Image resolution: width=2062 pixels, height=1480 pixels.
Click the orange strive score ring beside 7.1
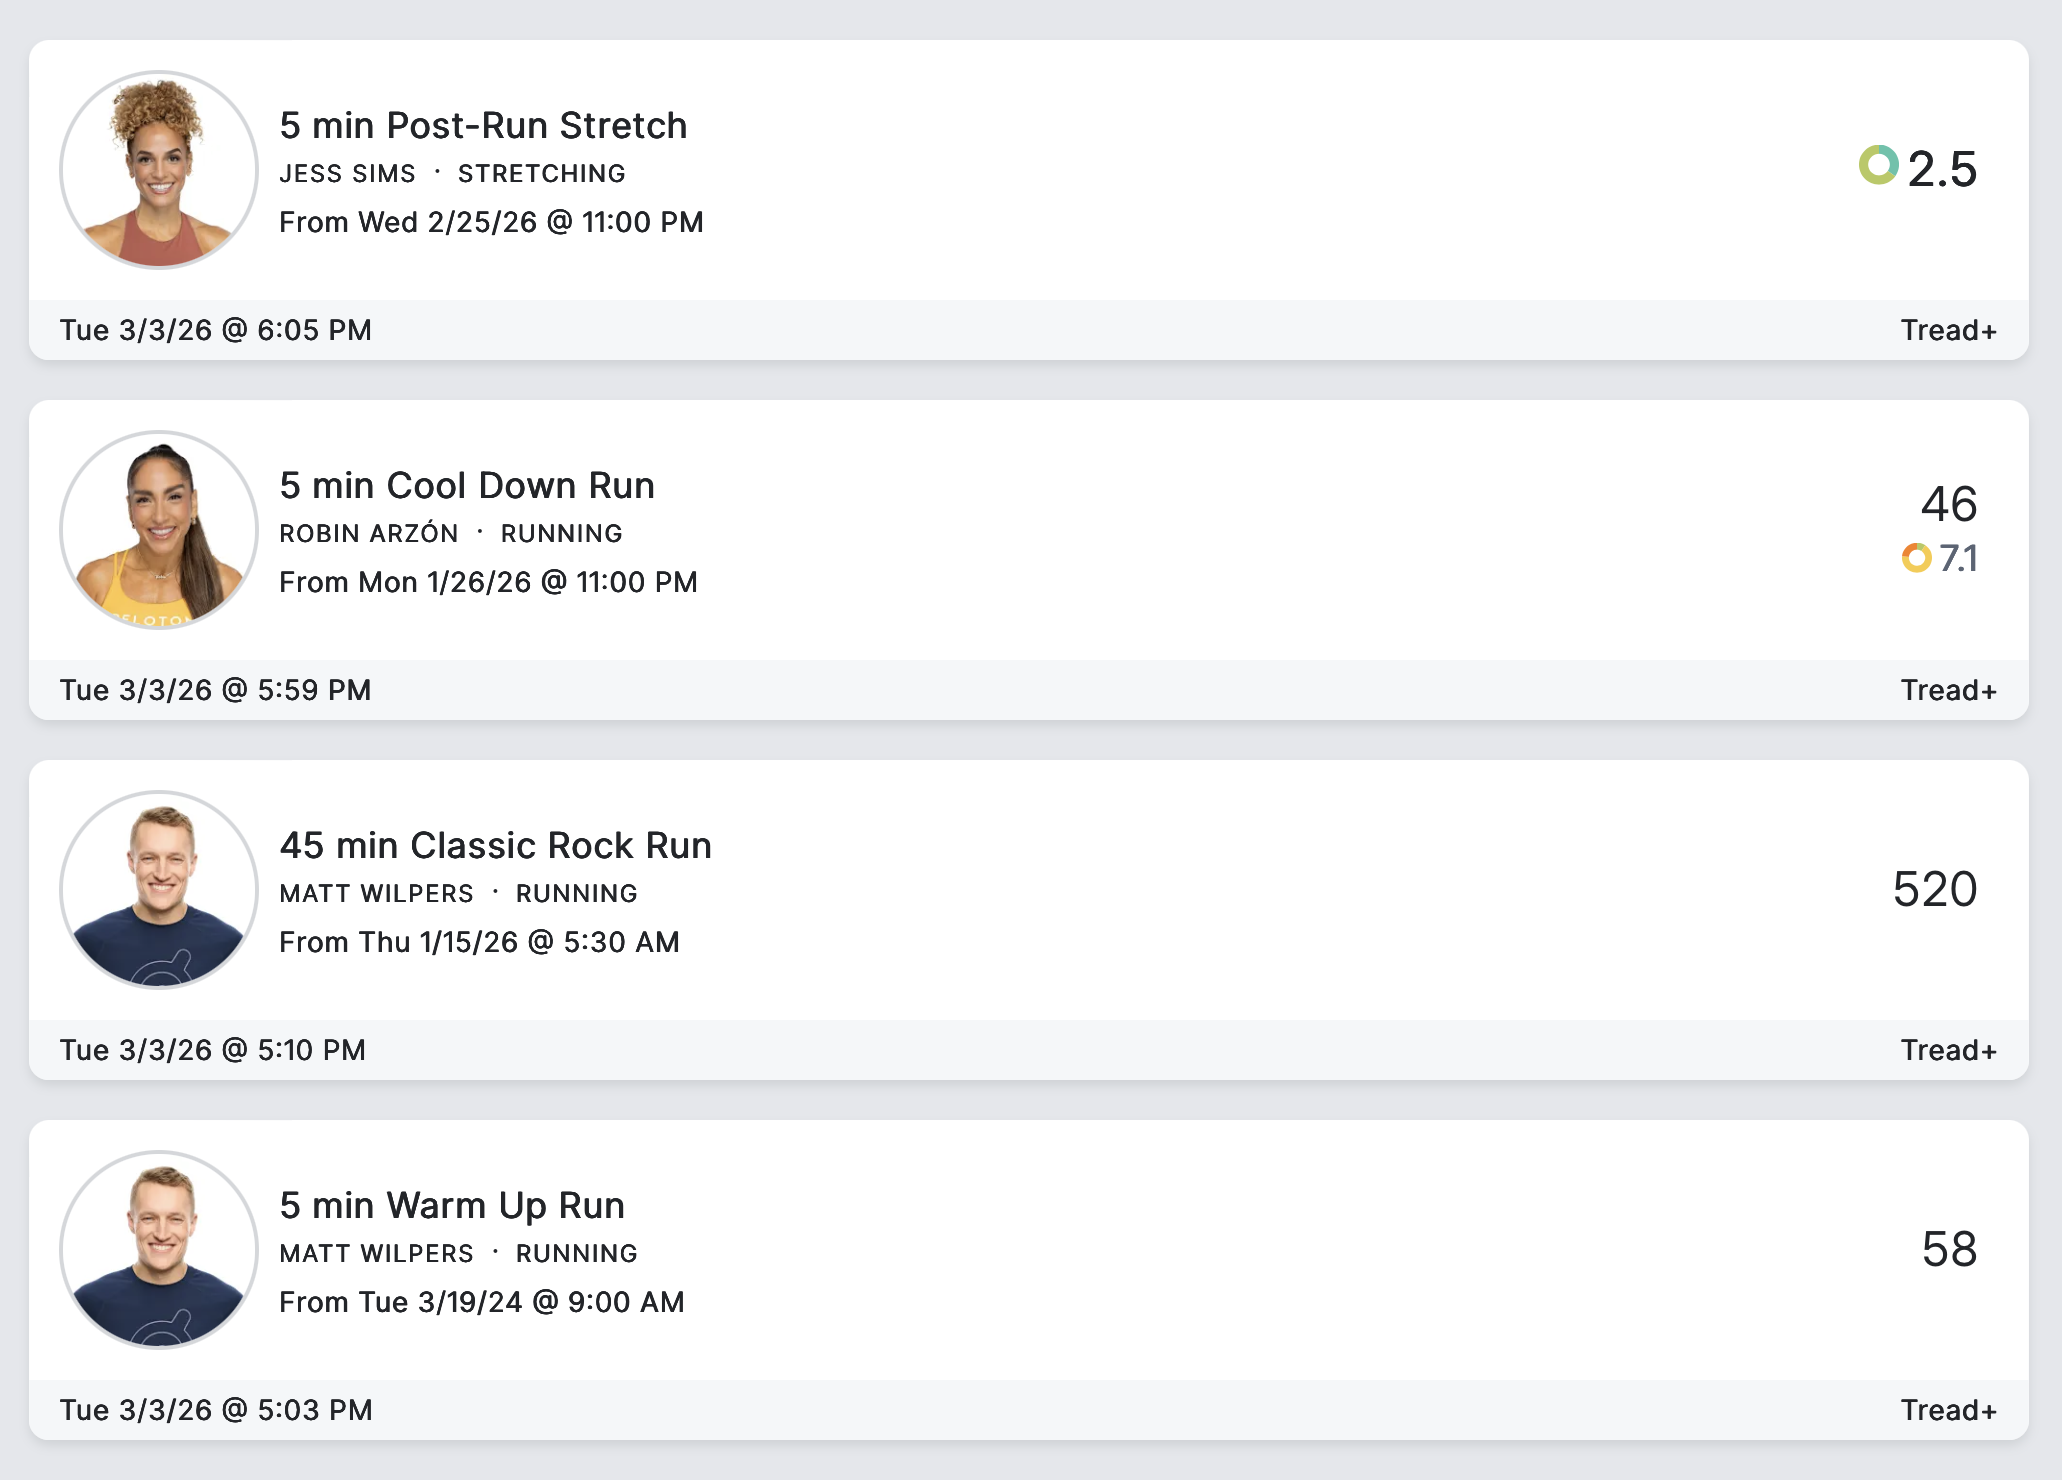(1916, 558)
